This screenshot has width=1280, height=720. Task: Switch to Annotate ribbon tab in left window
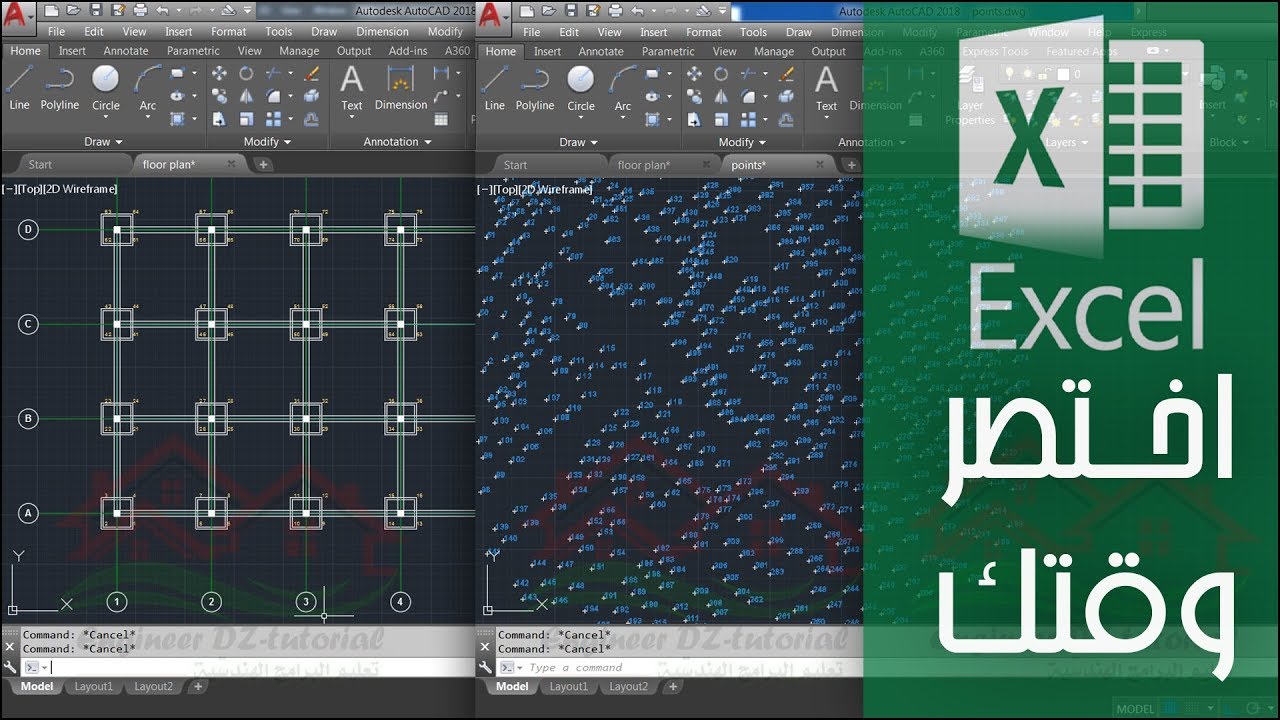126,51
